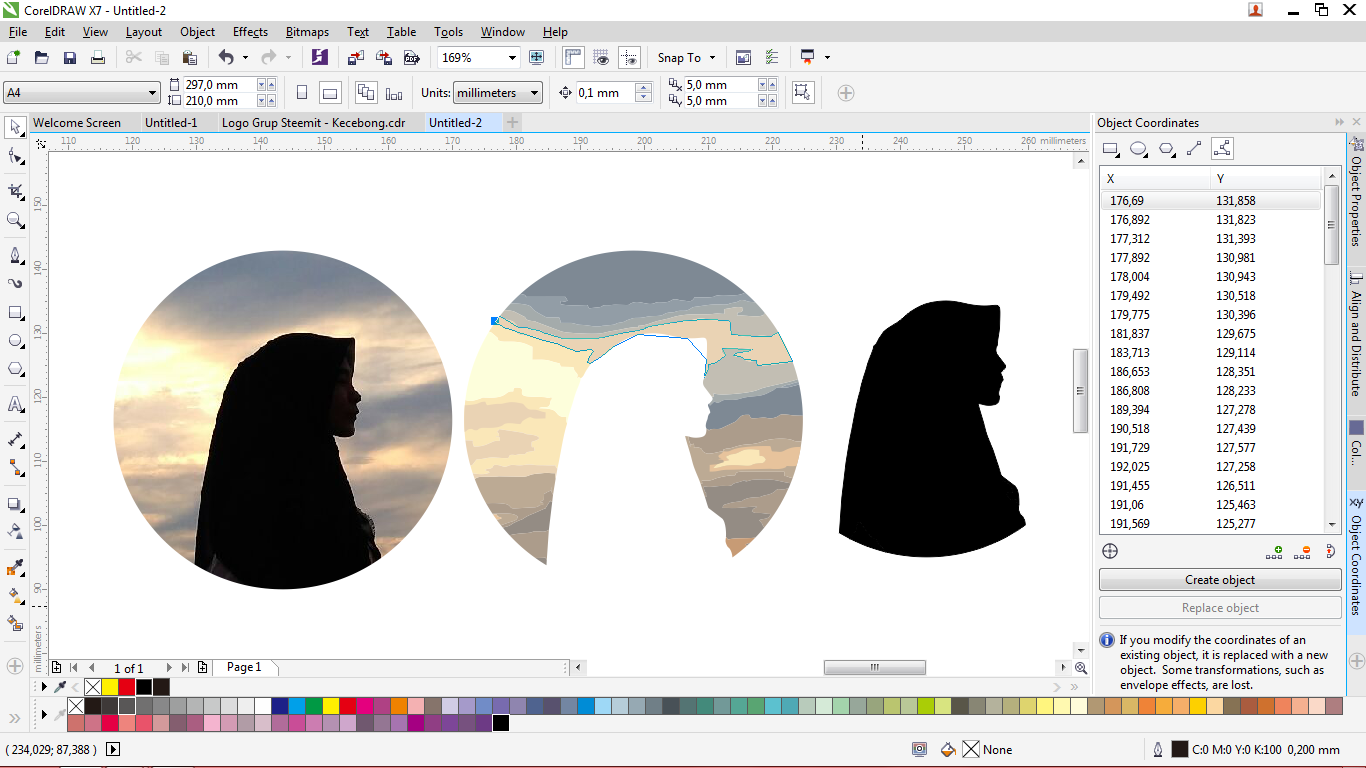This screenshot has width=1366, height=768.
Task: Create a new document
Action: coord(13,58)
